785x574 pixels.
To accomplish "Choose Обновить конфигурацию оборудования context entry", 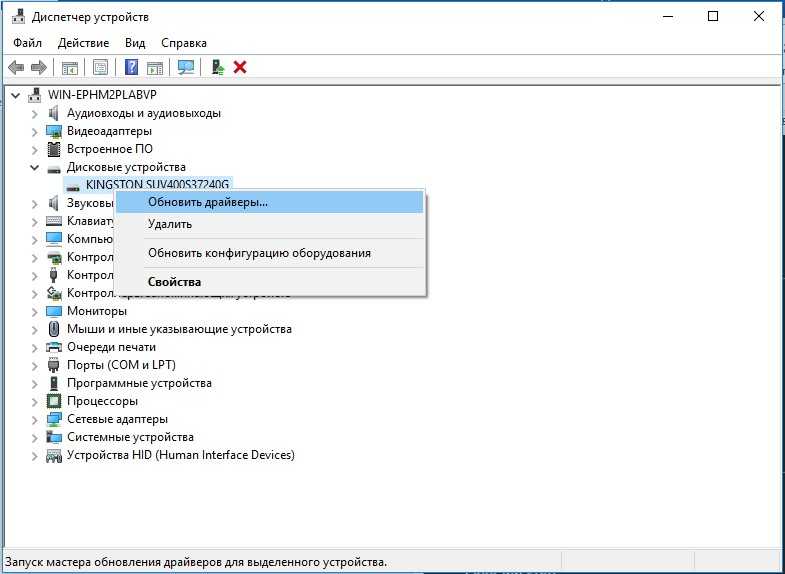I will coord(270,253).
